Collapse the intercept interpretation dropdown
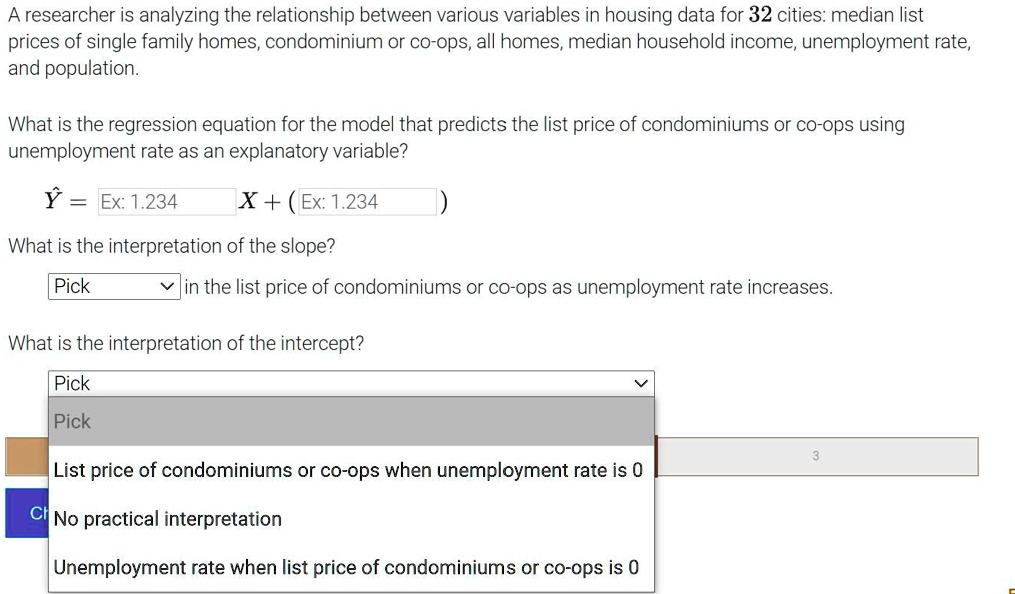The height and width of the screenshot is (594, 1015). point(350,383)
